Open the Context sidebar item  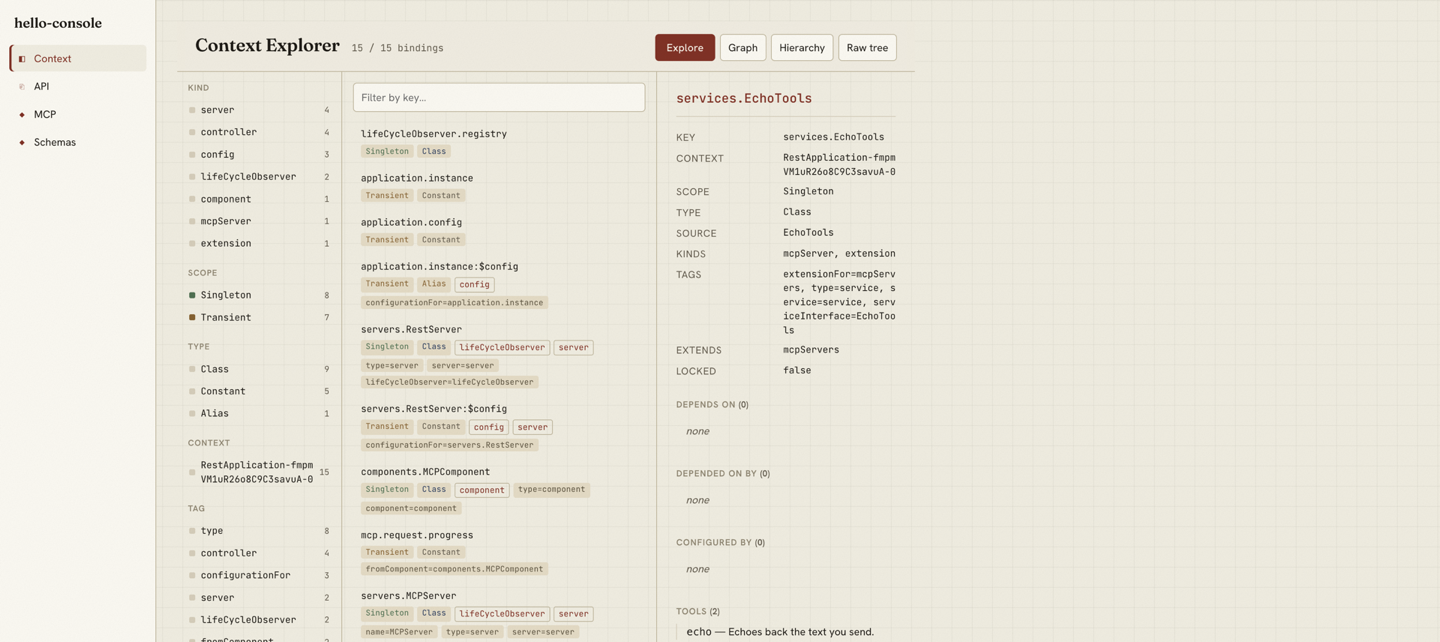point(78,58)
